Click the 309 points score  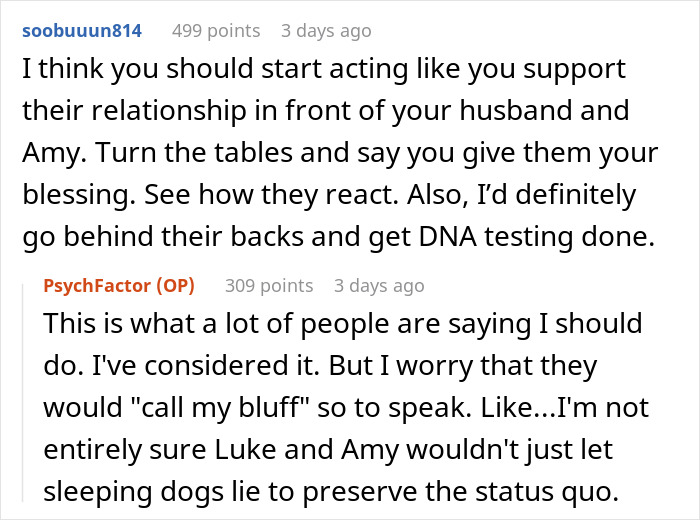[269, 286]
